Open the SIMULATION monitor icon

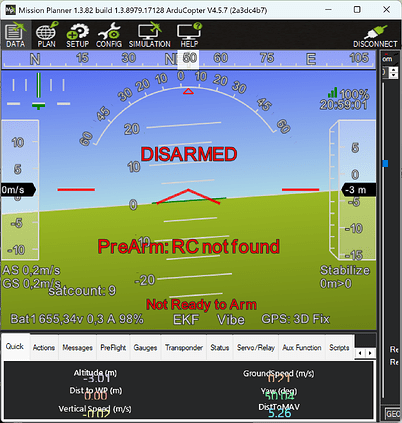click(150, 35)
